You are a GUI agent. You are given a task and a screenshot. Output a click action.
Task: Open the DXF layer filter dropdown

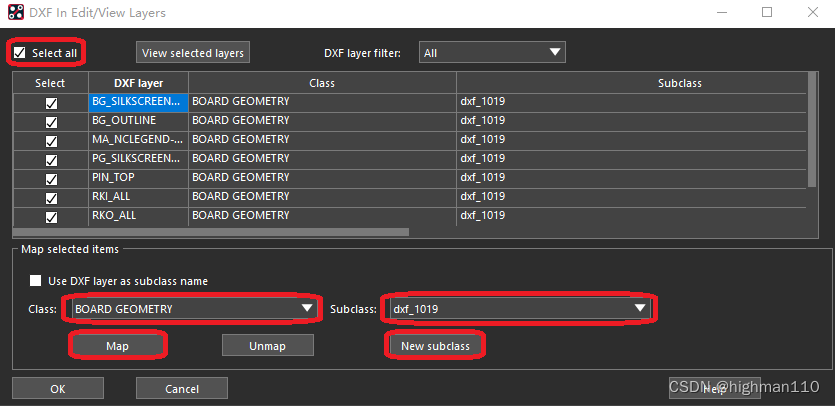[492, 53]
